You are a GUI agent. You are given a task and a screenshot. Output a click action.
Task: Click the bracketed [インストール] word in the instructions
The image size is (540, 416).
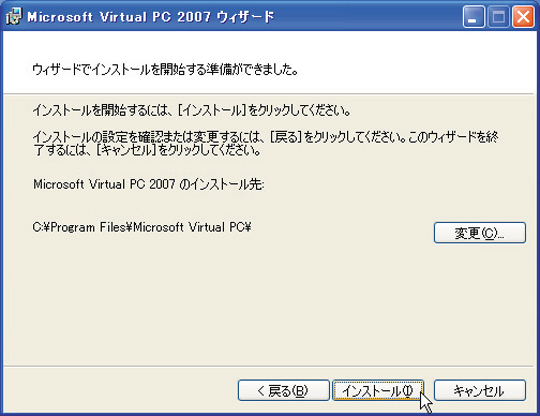(211, 111)
